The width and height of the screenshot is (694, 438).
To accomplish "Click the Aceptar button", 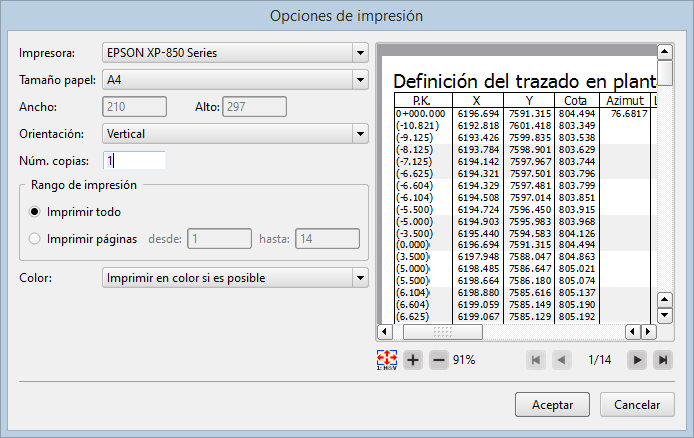I will point(552,404).
